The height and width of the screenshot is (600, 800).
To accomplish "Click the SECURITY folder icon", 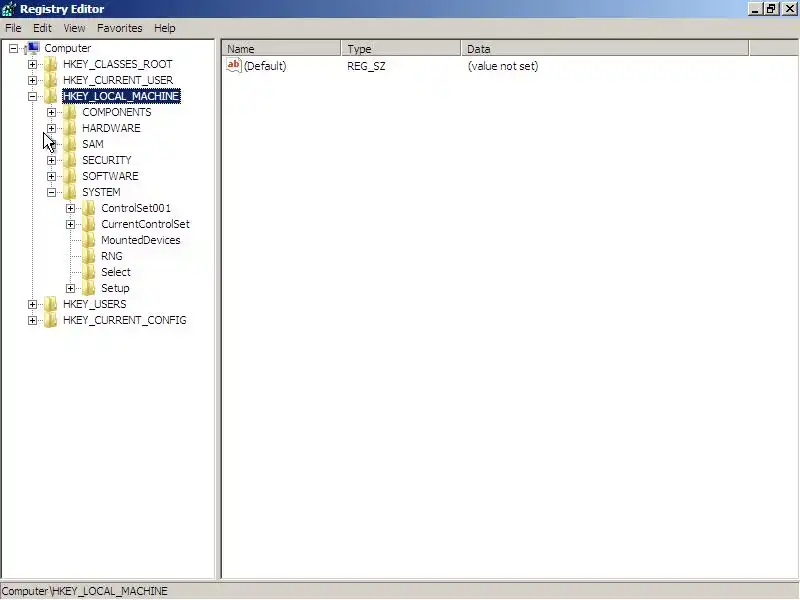I will click(69, 160).
